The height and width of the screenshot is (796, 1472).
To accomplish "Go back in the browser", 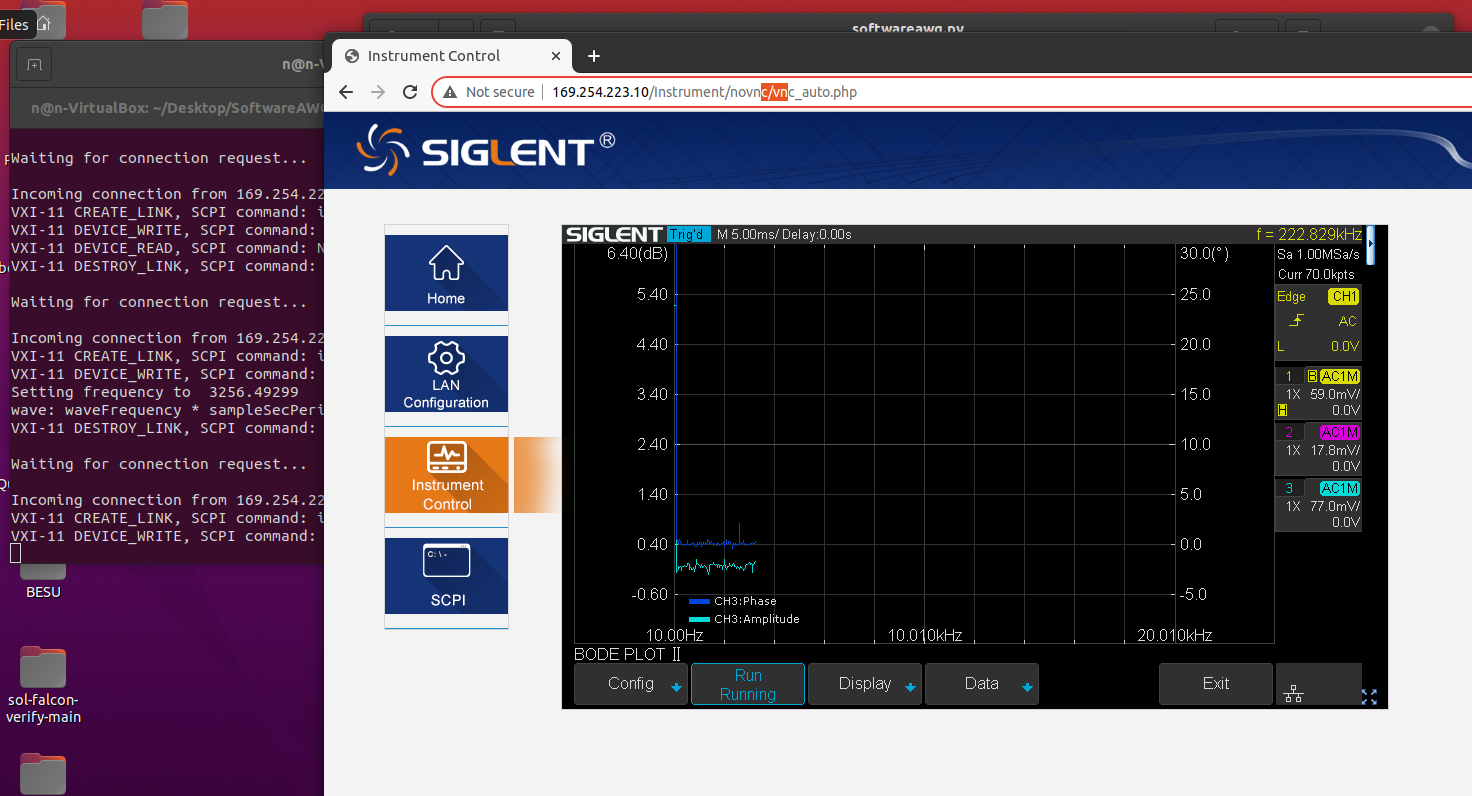I will tap(346, 92).
